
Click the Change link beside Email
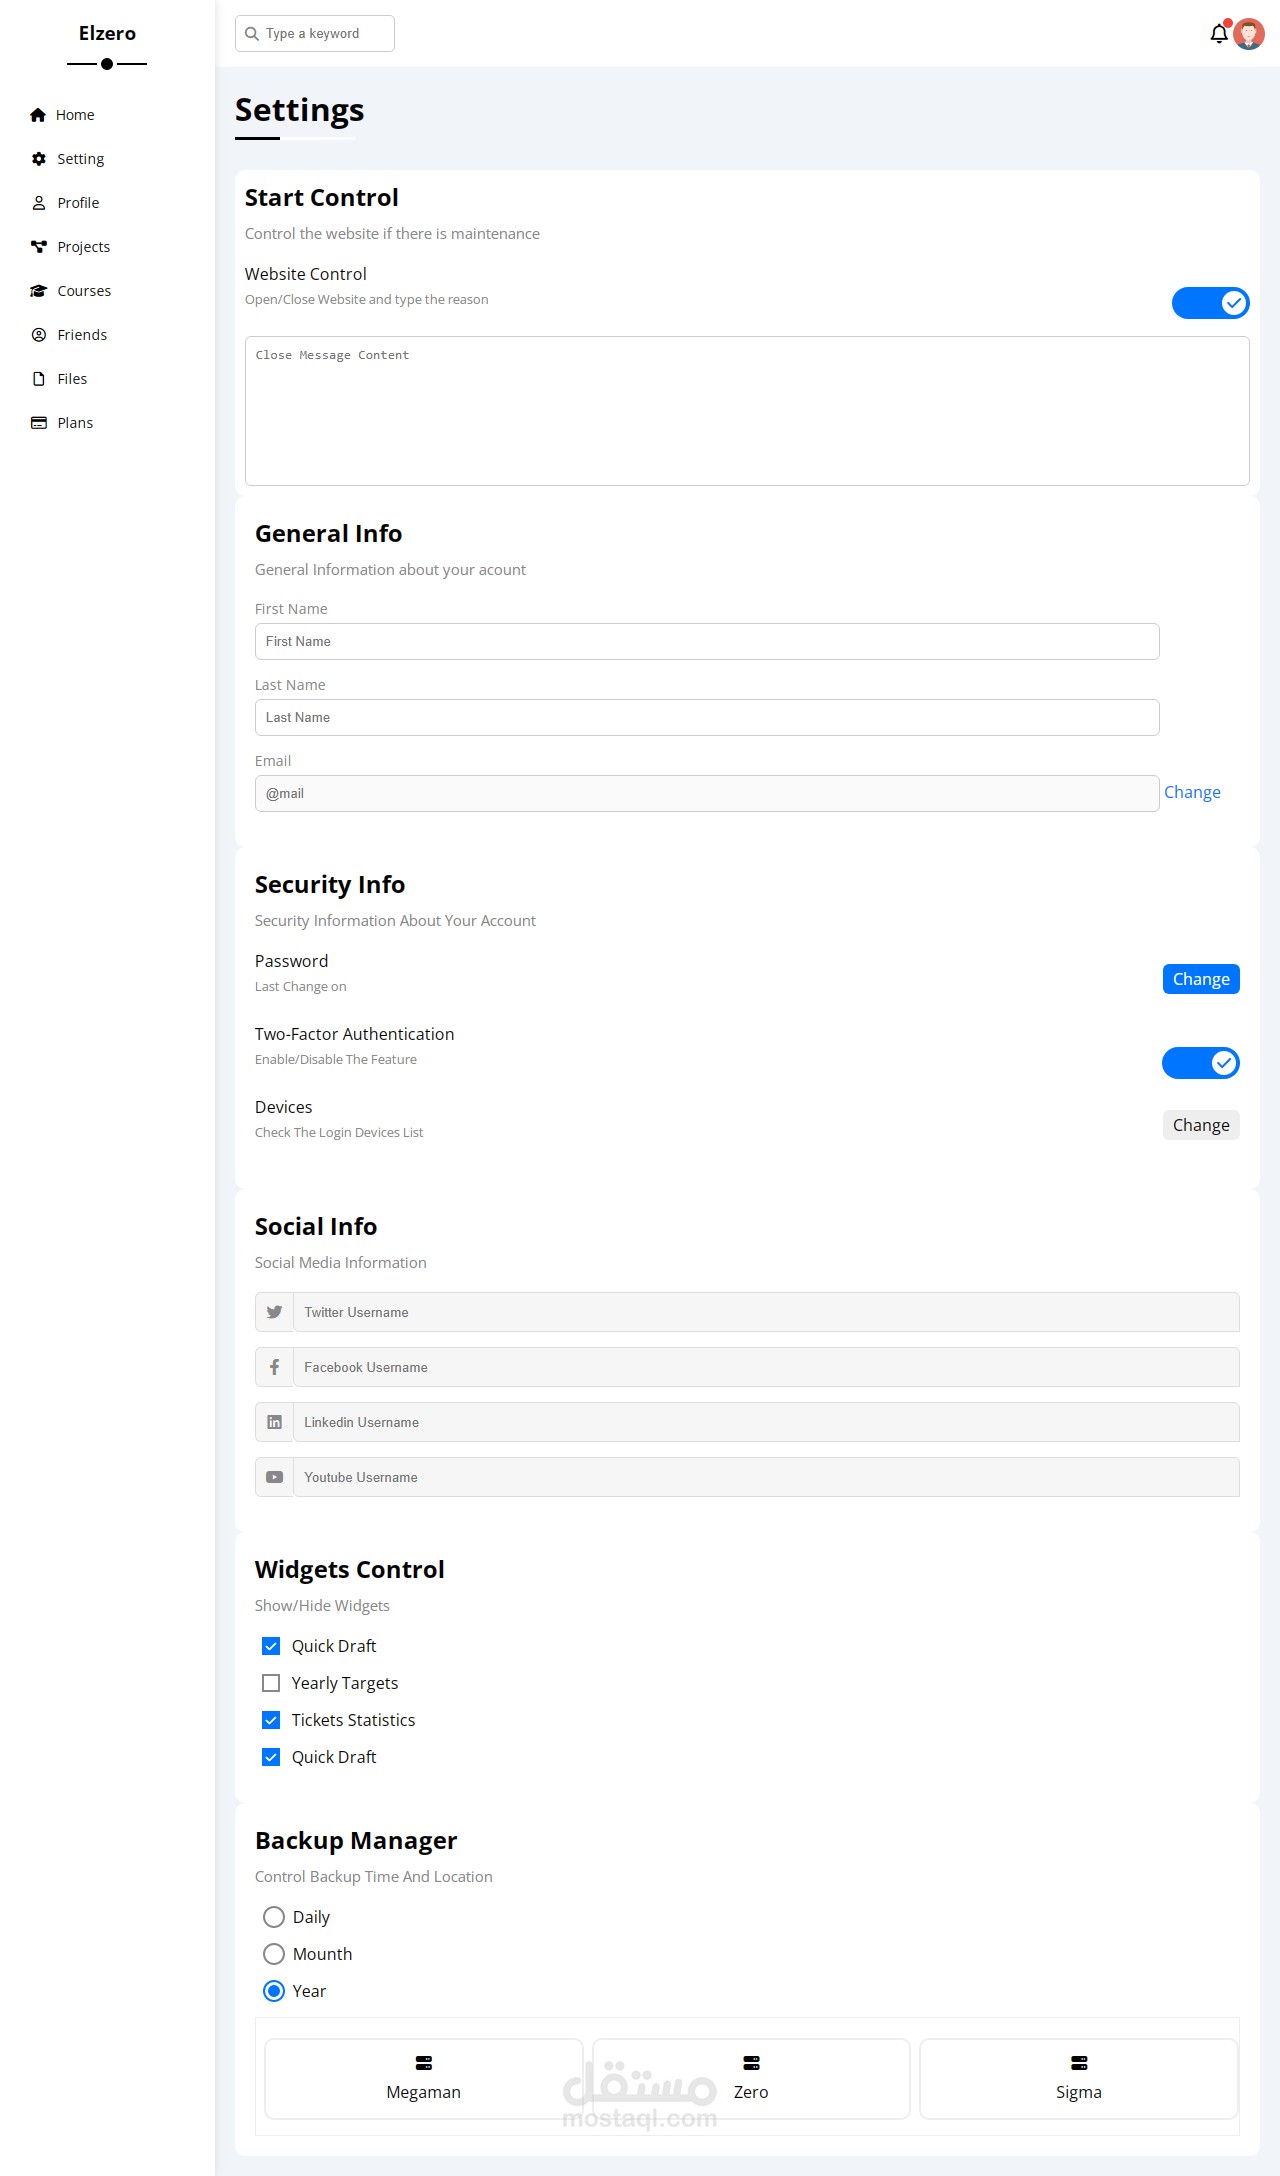[1192, 792]
